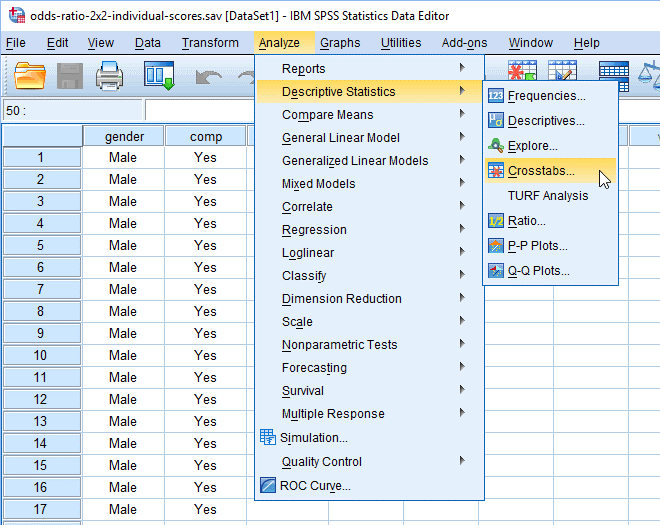The width and height of the screenshot is (660, 525).
Task: Expand the Regression submenu arrow
Action: click(461, 230)
